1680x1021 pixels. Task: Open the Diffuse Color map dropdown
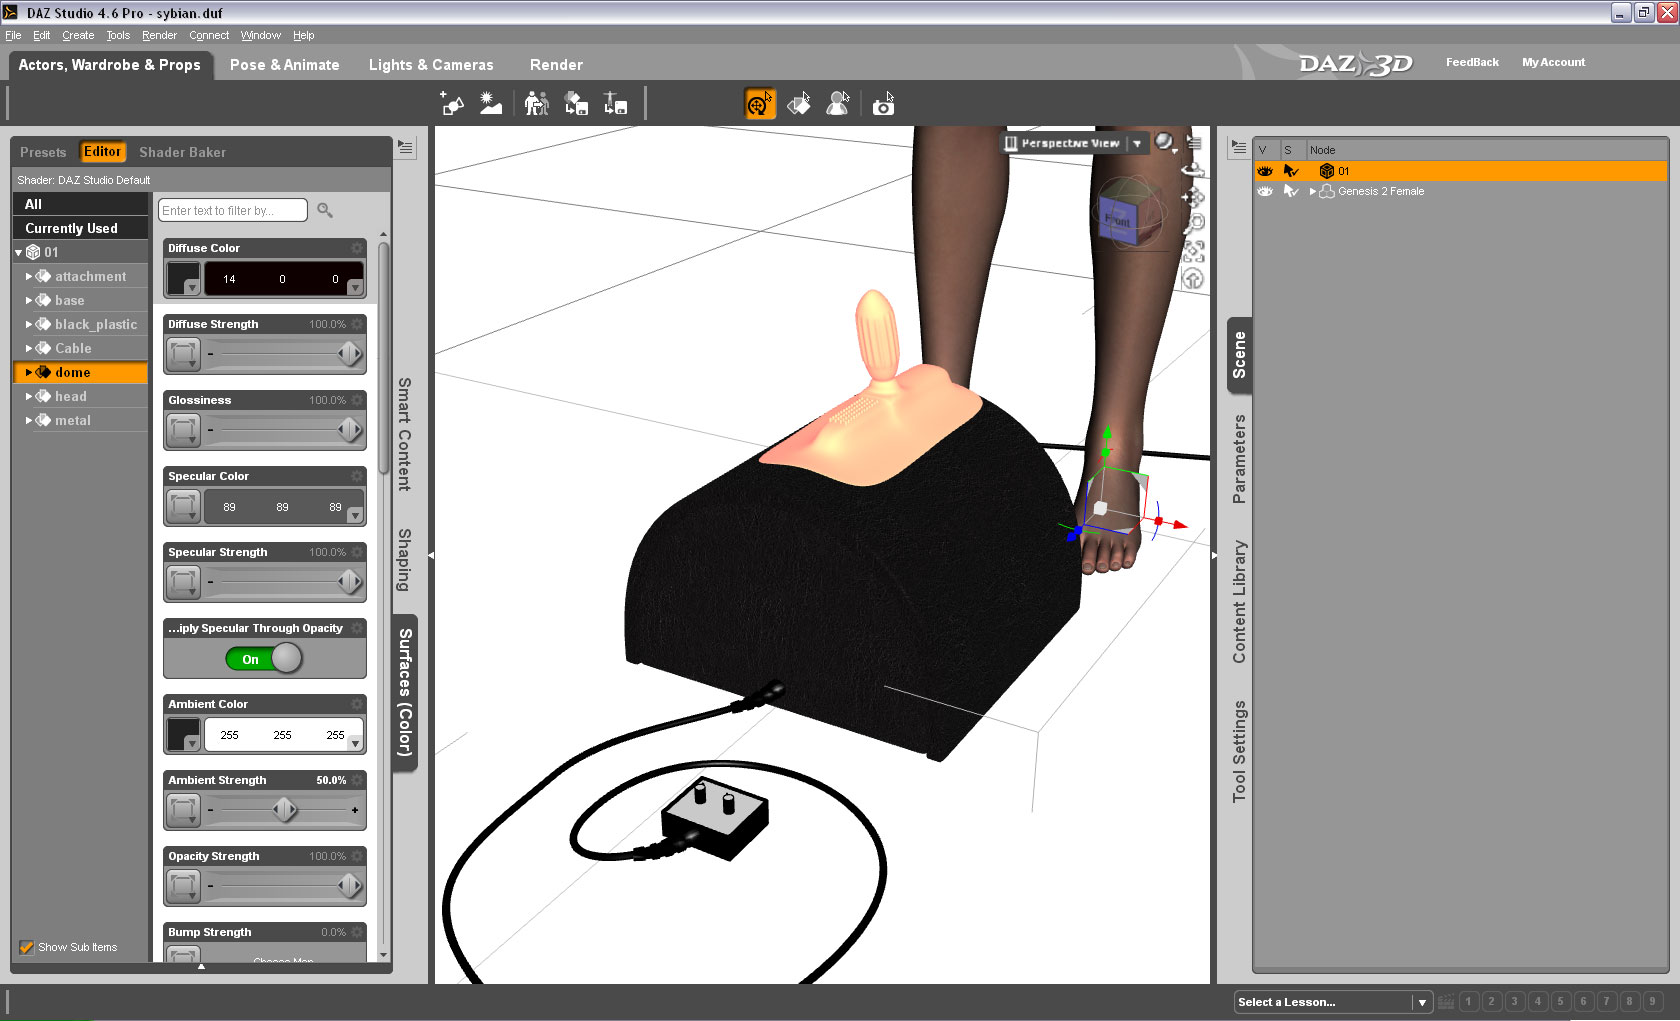point(184,279)
